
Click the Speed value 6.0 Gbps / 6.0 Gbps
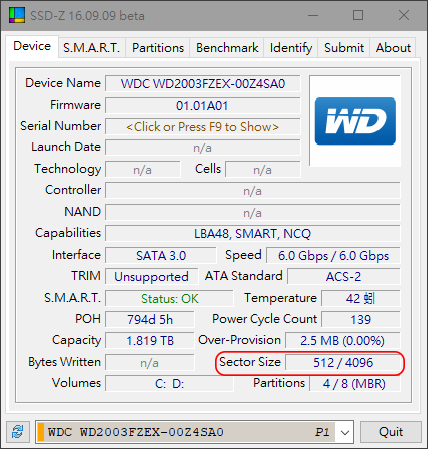pos(333,256)
